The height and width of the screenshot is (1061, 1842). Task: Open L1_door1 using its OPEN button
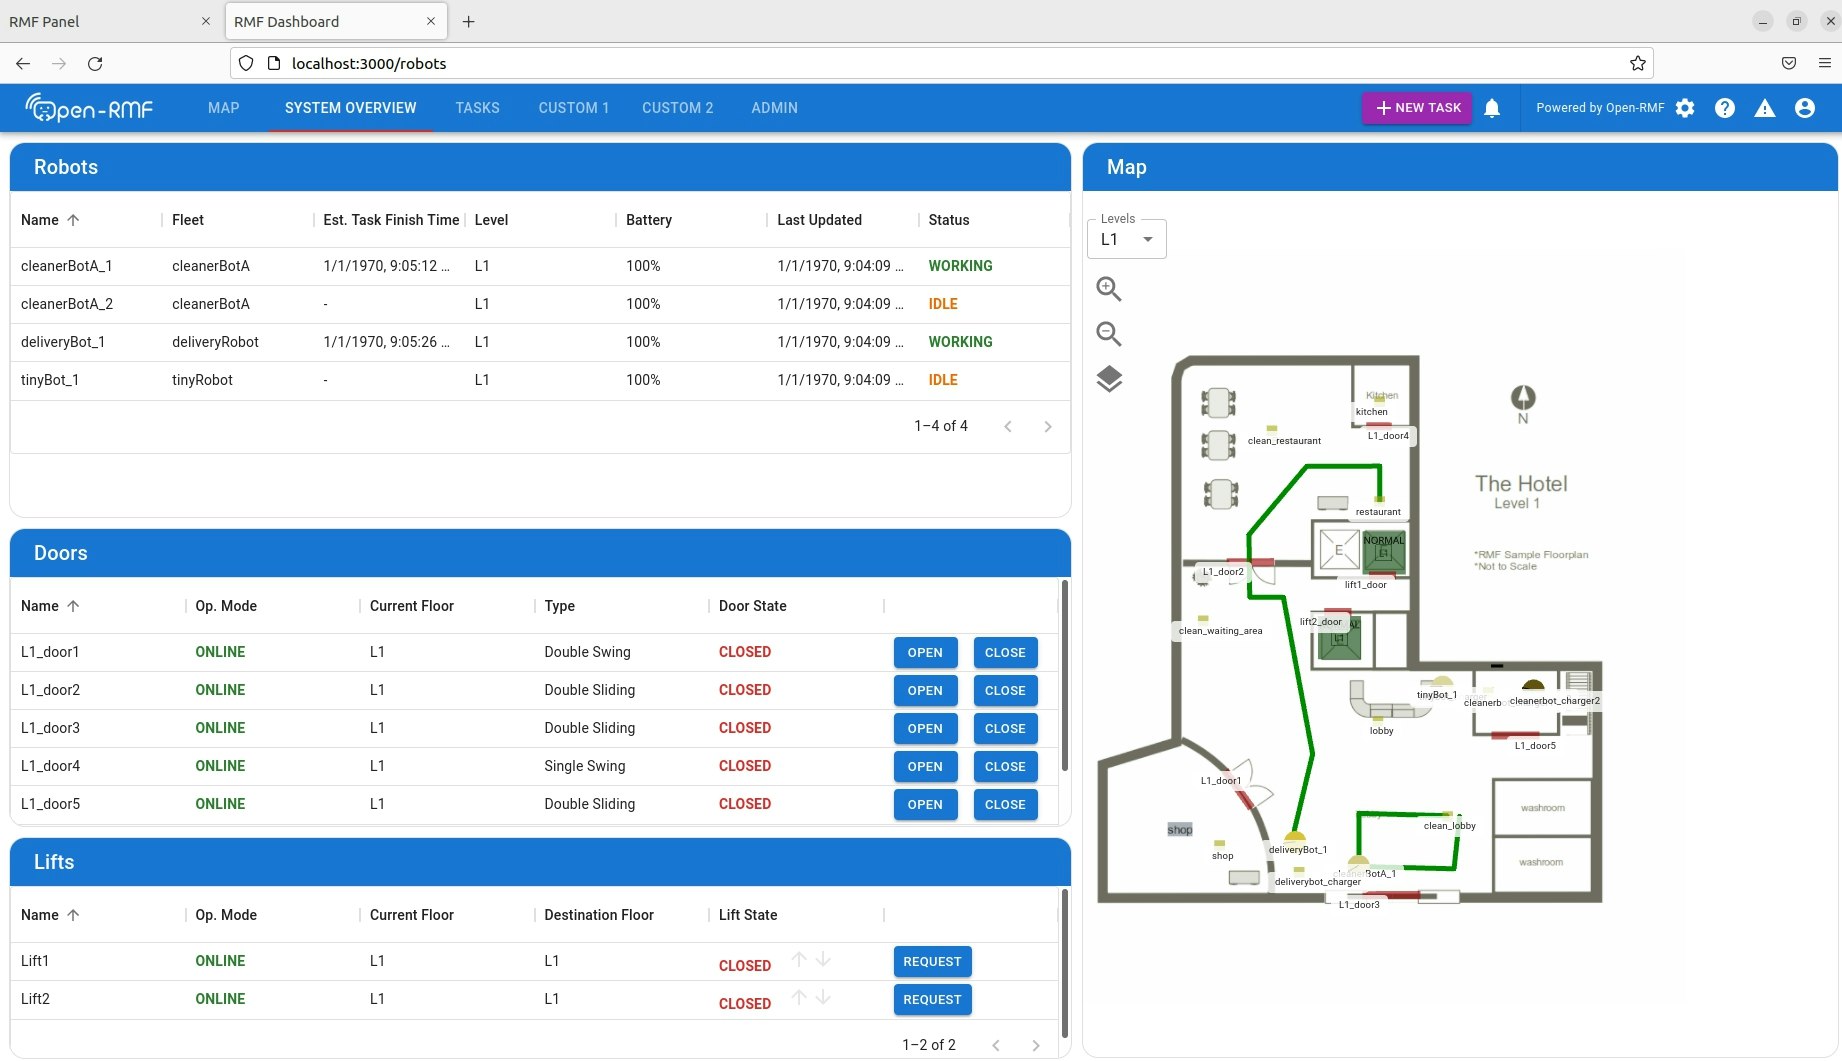click(x=924, y=652)
